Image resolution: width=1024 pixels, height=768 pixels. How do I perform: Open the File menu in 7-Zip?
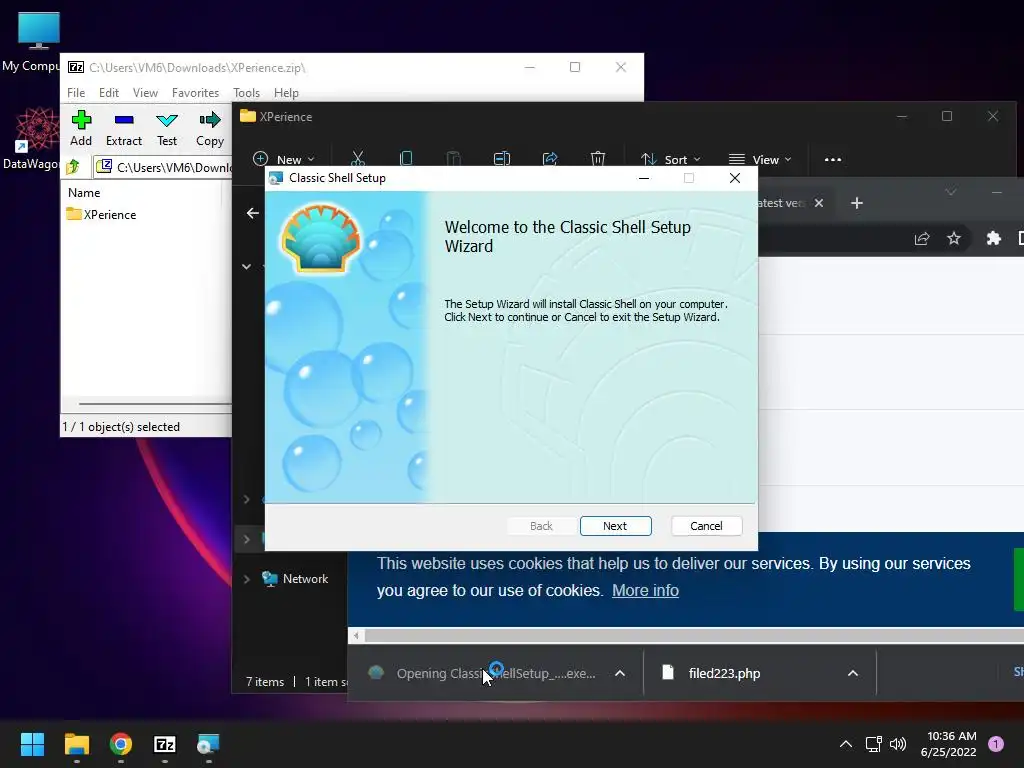click(76, 93)
